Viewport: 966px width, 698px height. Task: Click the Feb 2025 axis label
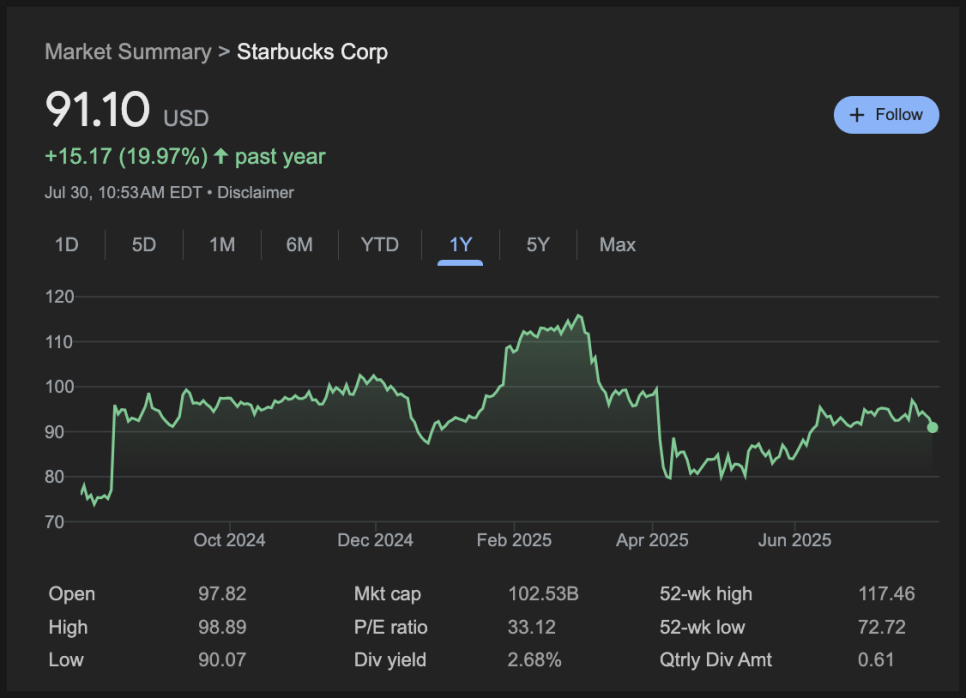click(x=514, y=540)
